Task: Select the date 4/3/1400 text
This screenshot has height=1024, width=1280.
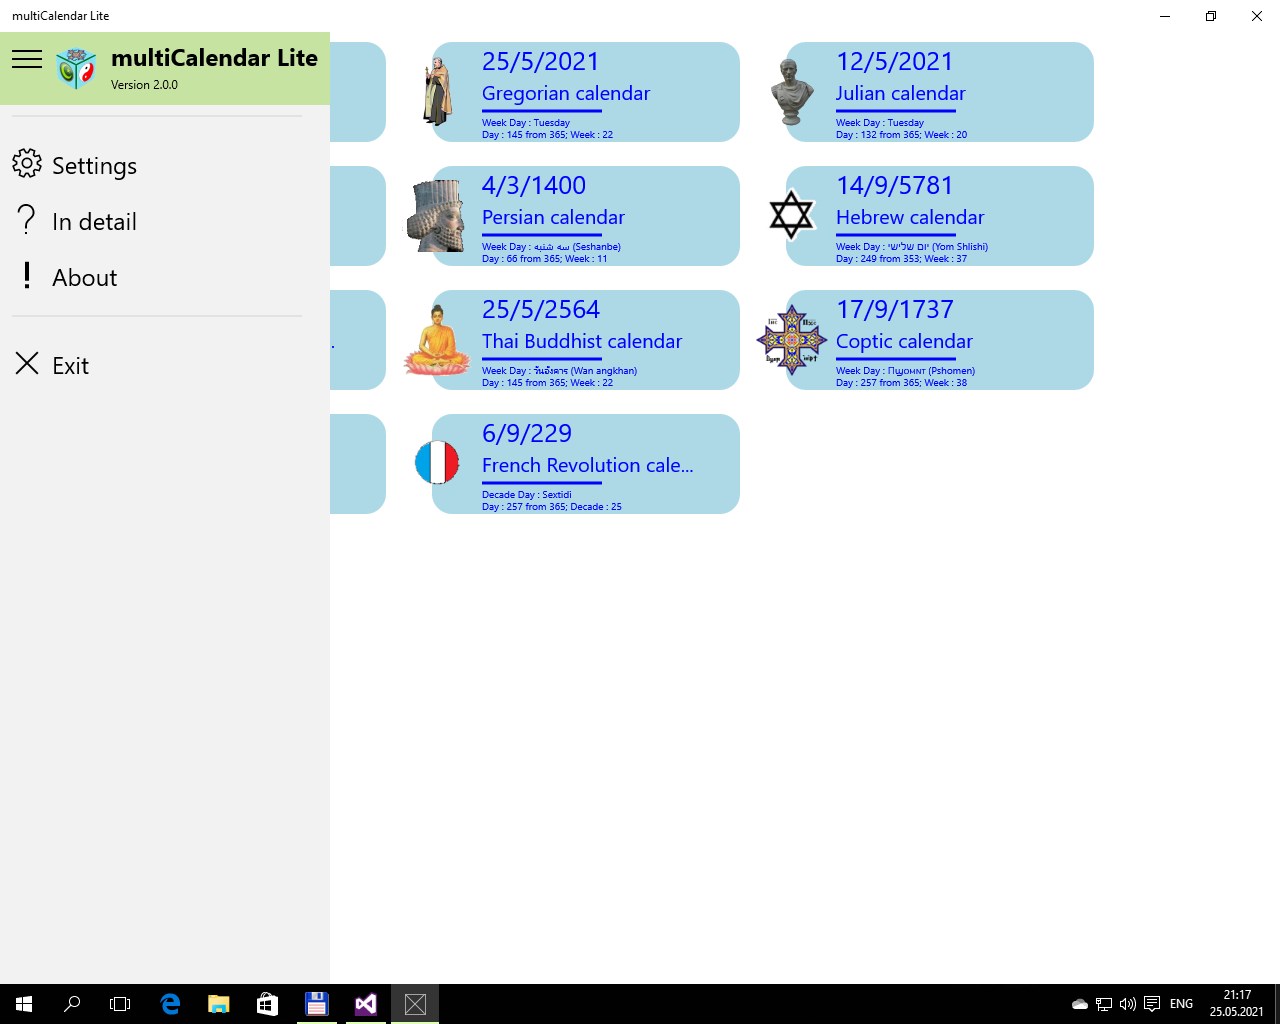Action: [x=533, y=185]
